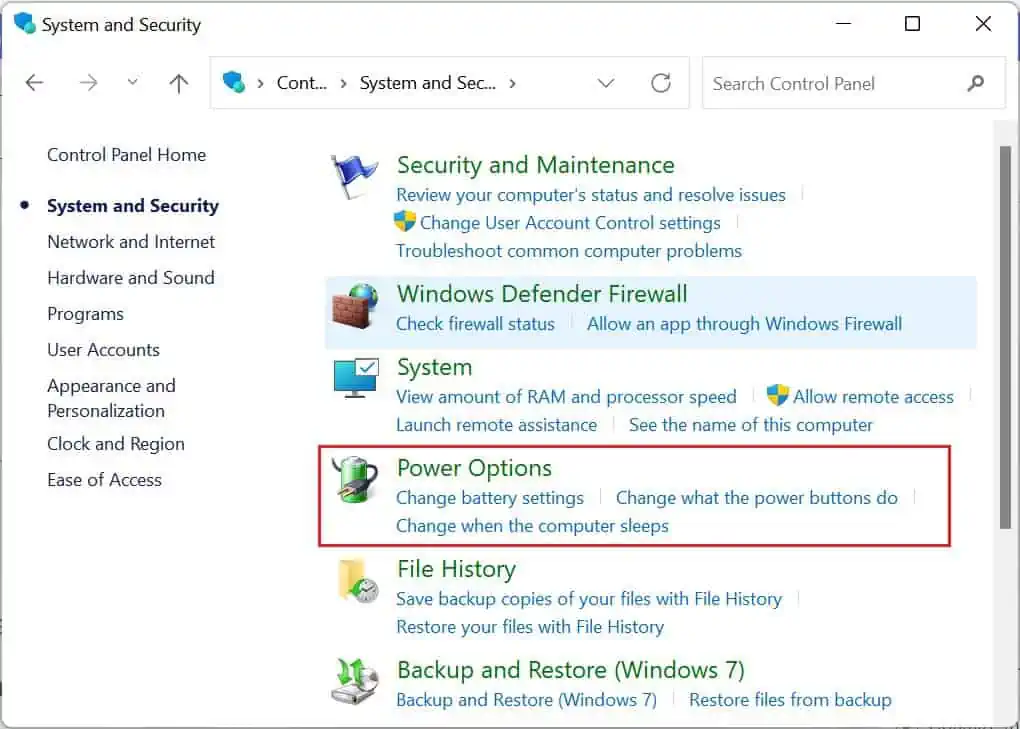
Task: Open Security and Maintenance heading
Action: [x=535, y=165]
